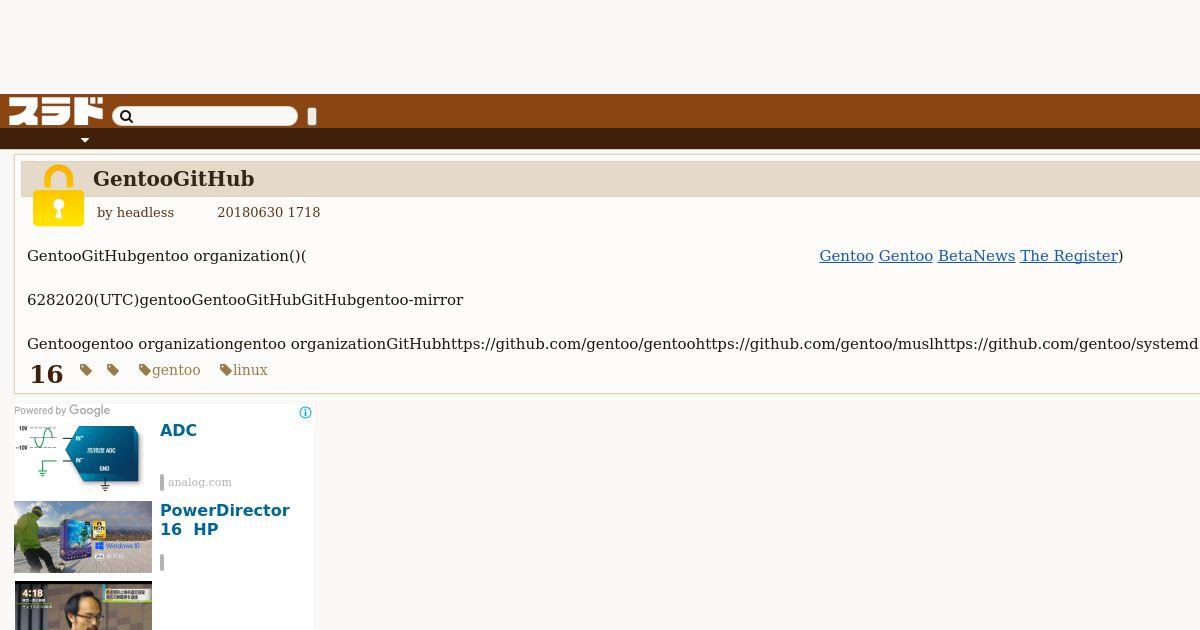The width and height of the screenshot is (1200, 630).
Task: Click the analog.com ad source
Action: pos(199,482)
